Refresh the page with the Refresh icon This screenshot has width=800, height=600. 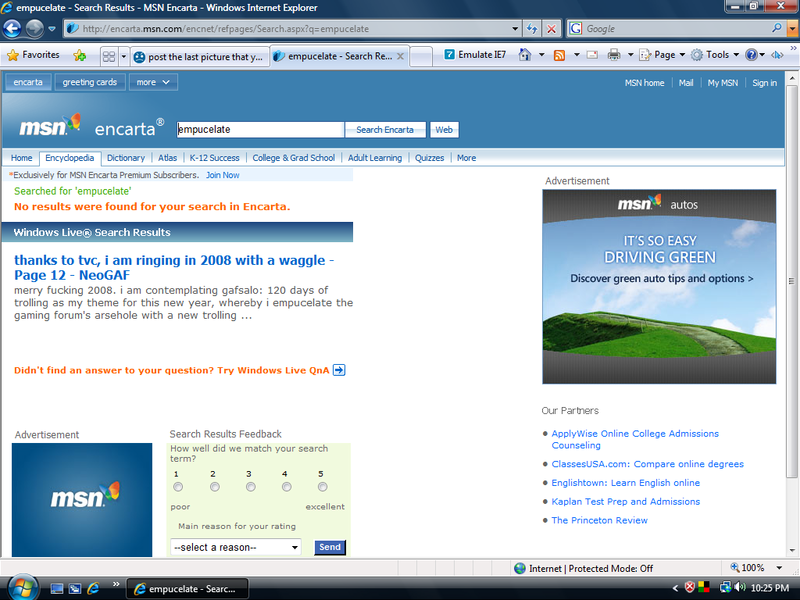[532, 29]
